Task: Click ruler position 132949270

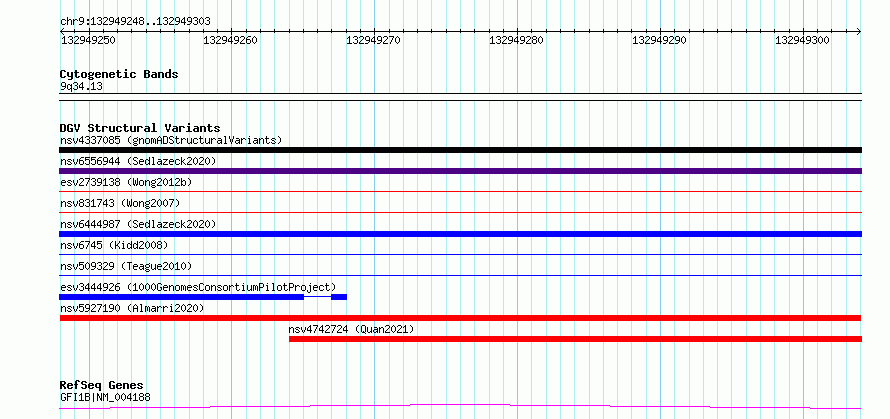Action: tap(373, 40)
